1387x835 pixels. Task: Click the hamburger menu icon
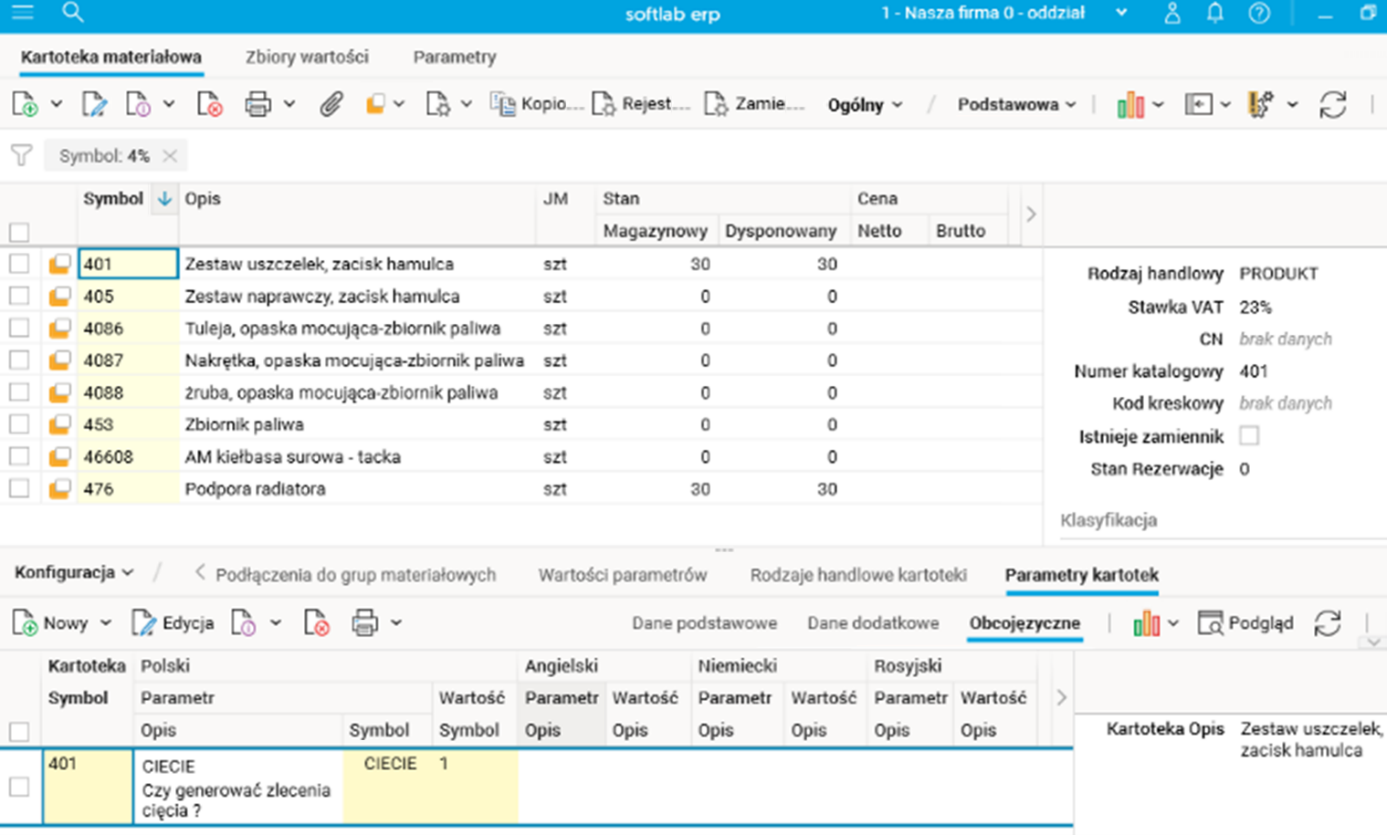point(21,13)
